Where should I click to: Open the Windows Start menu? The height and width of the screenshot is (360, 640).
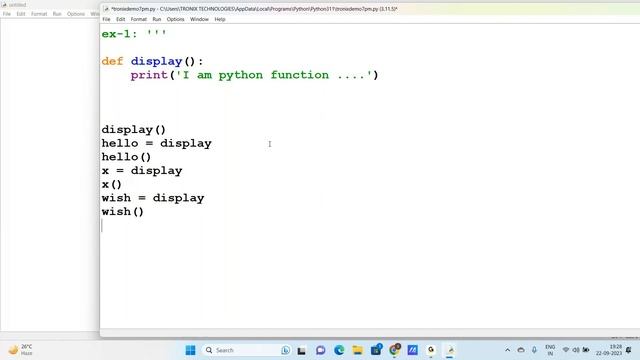(190, 350)
